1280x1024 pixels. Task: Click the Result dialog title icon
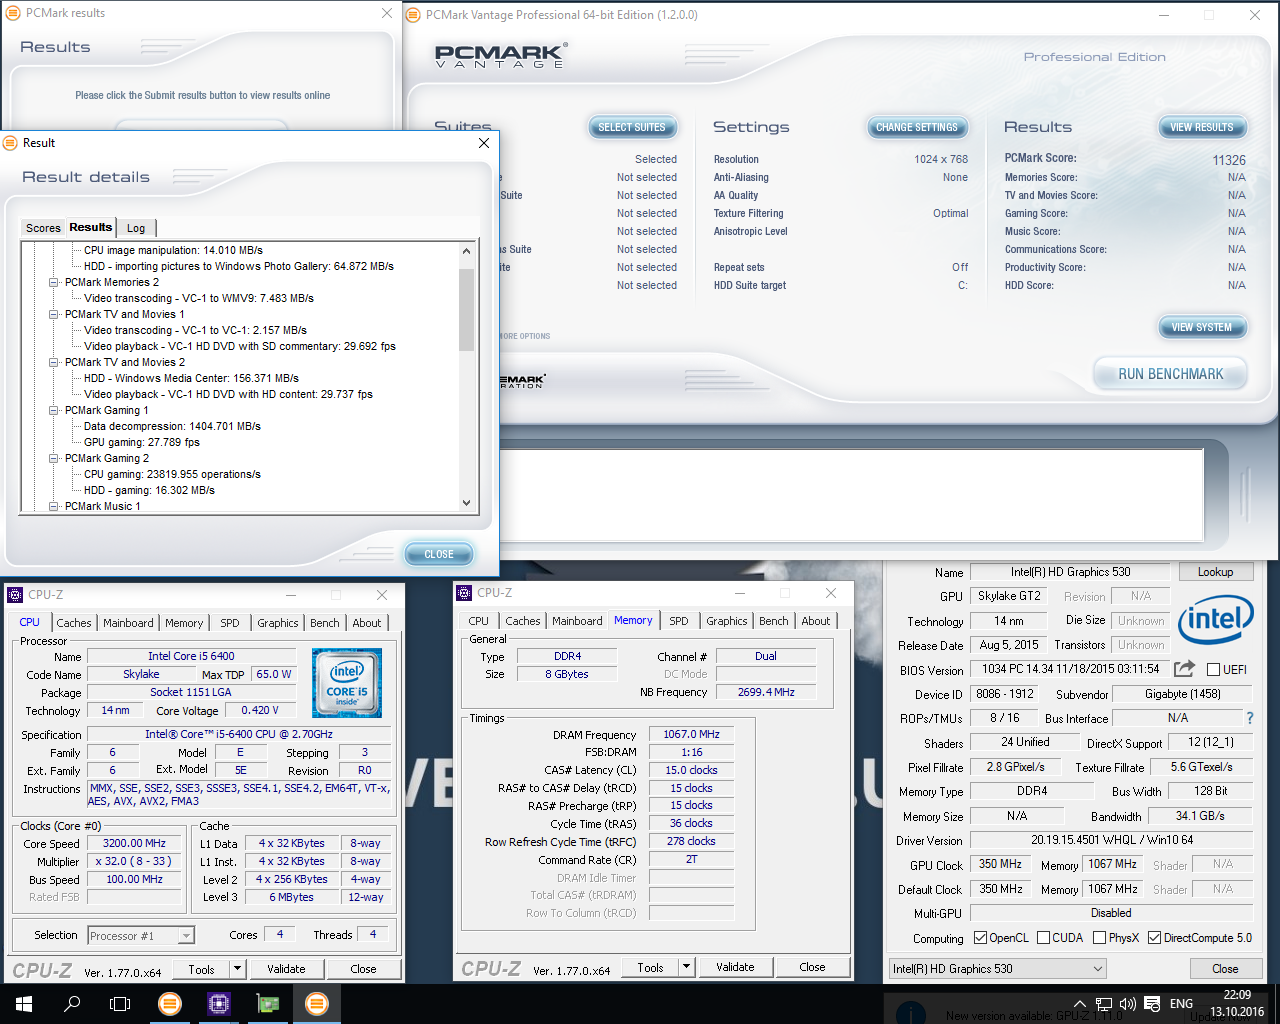[x=11, y=143]
